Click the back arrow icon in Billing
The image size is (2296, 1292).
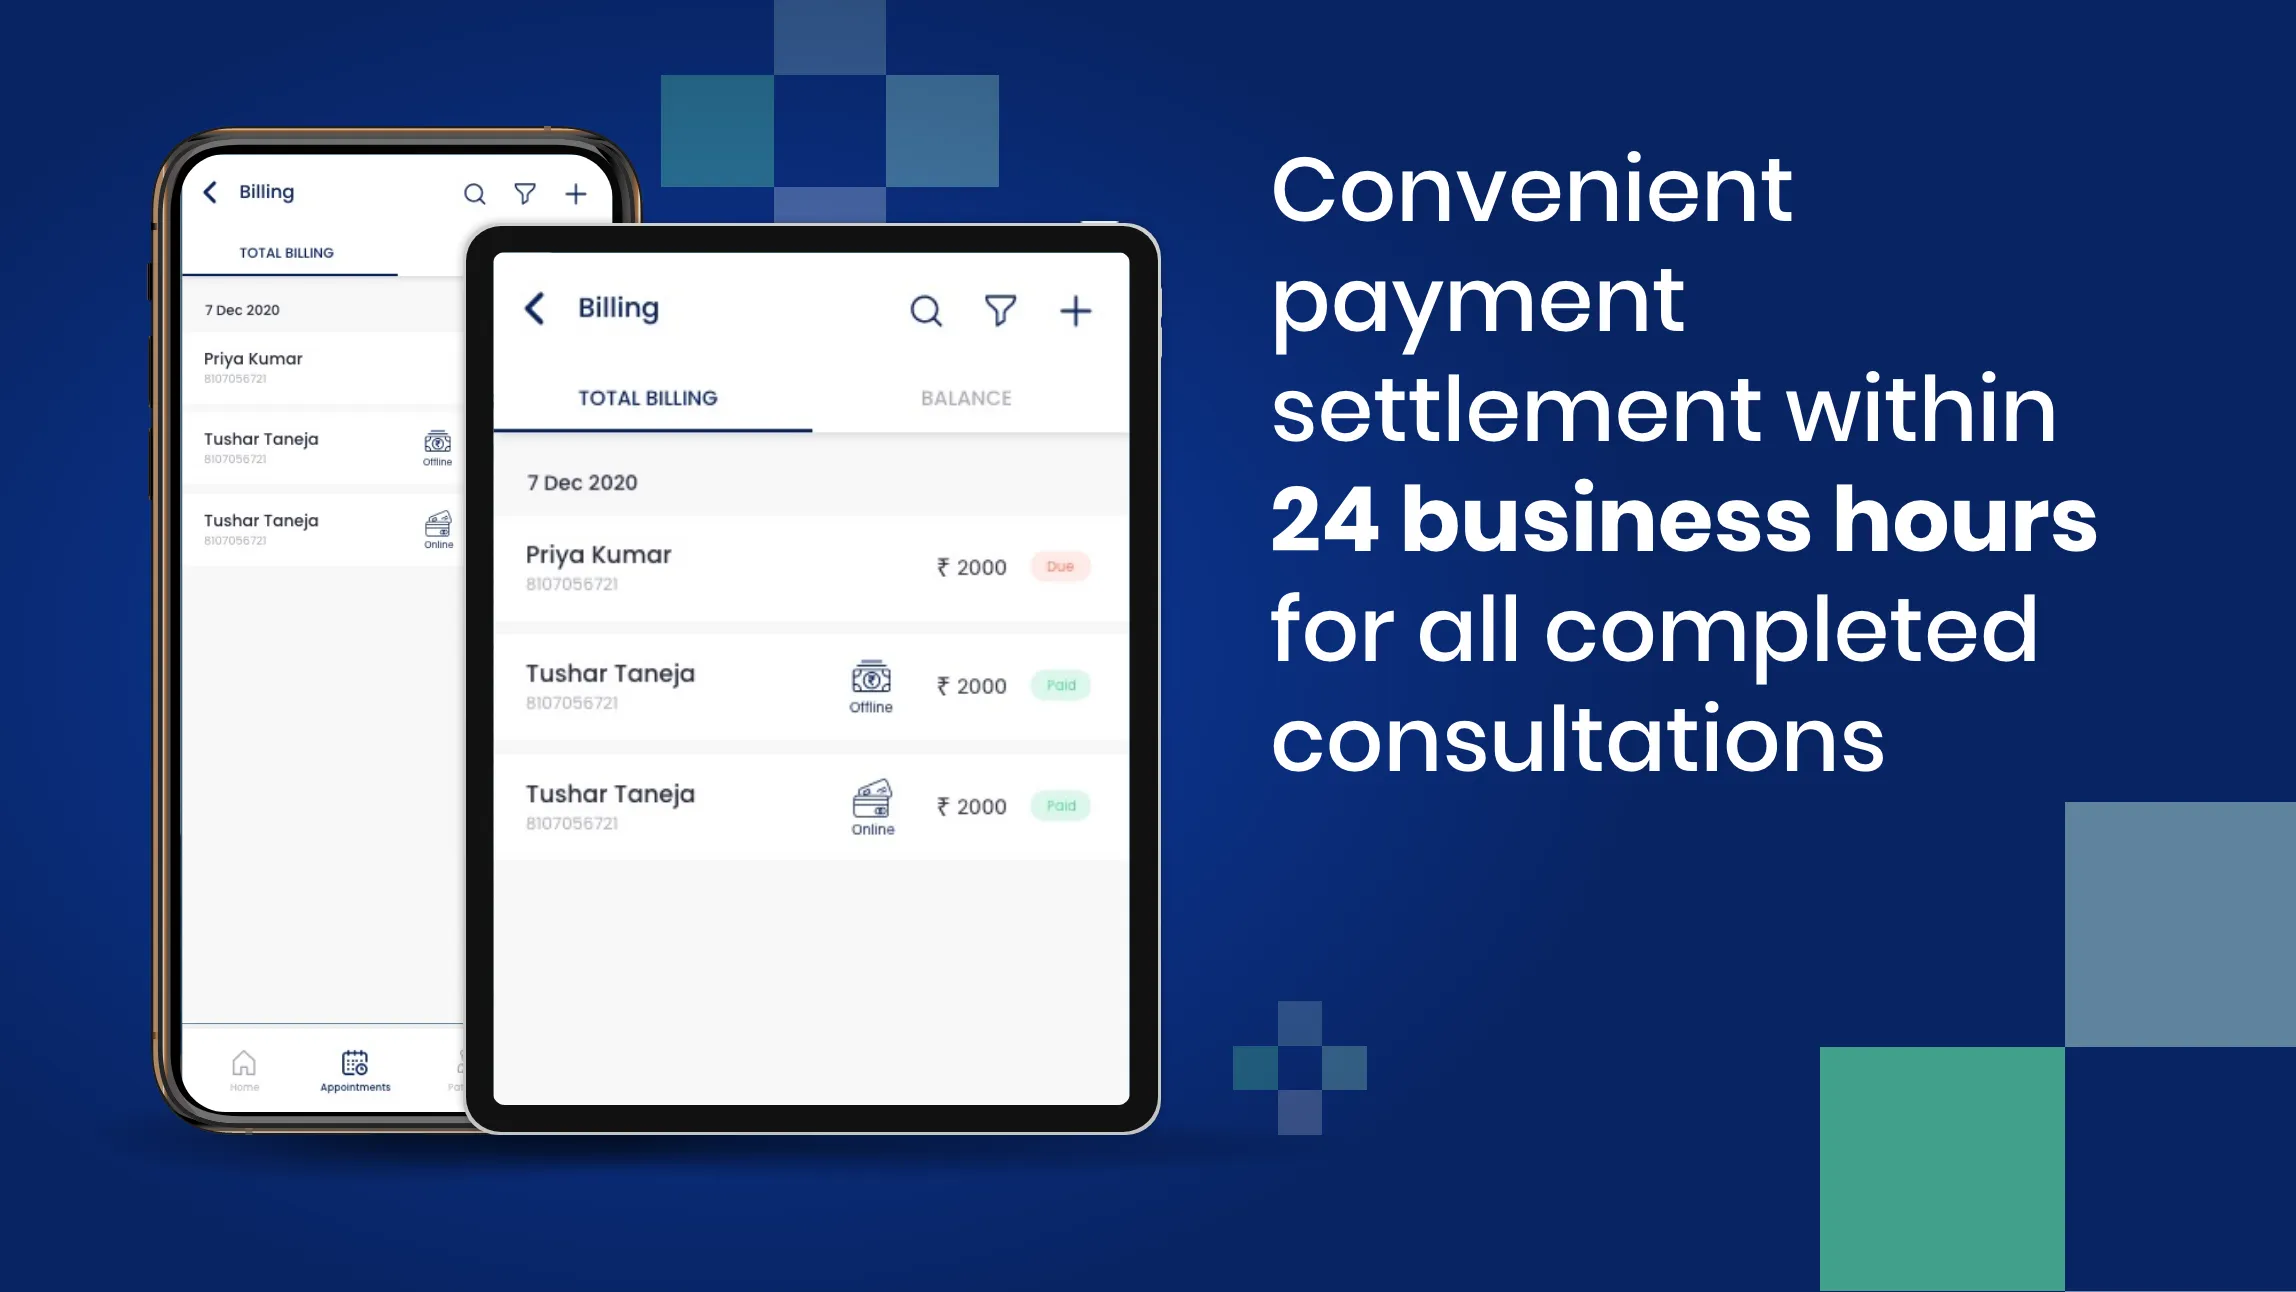[x=535, y=306]
